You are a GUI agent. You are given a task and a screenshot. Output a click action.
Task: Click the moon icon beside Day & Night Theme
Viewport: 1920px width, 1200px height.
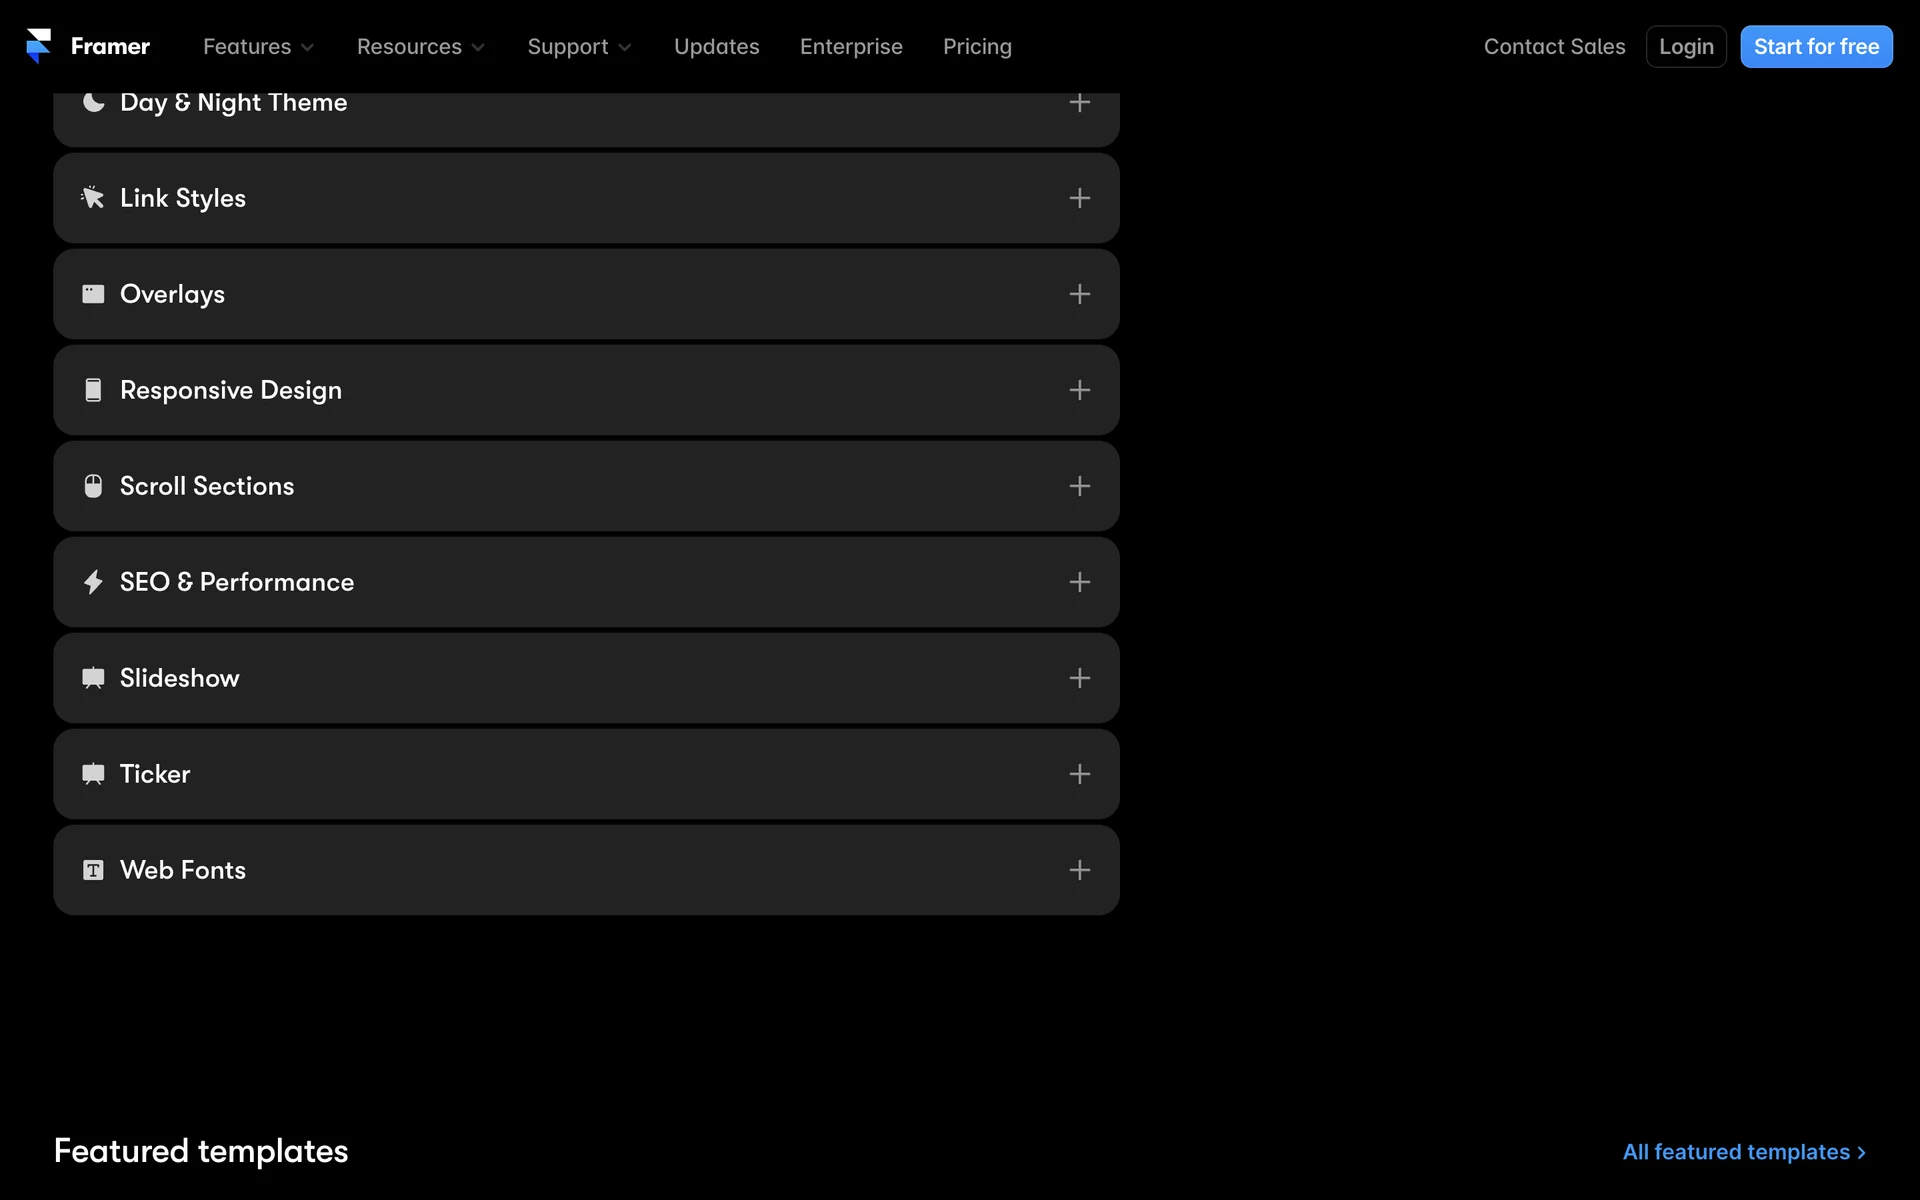pyautogui.click(x=93, y=102)
